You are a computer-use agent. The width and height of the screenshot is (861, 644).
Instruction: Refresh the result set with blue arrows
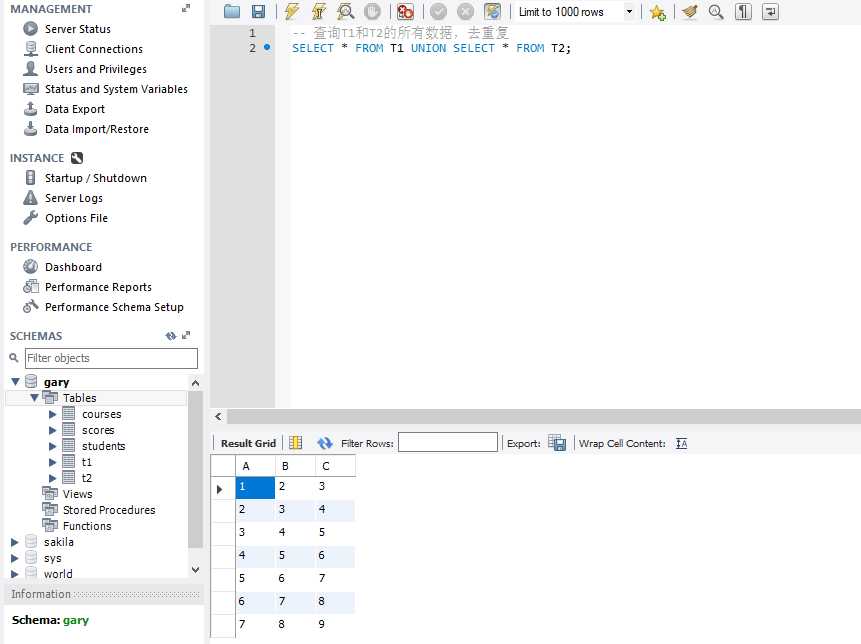click(x=325, y=443)
